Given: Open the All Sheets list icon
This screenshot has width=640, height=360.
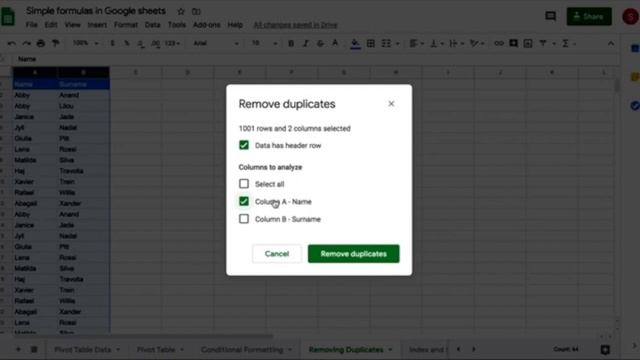Looking at the screenshot, I should 34,349.
